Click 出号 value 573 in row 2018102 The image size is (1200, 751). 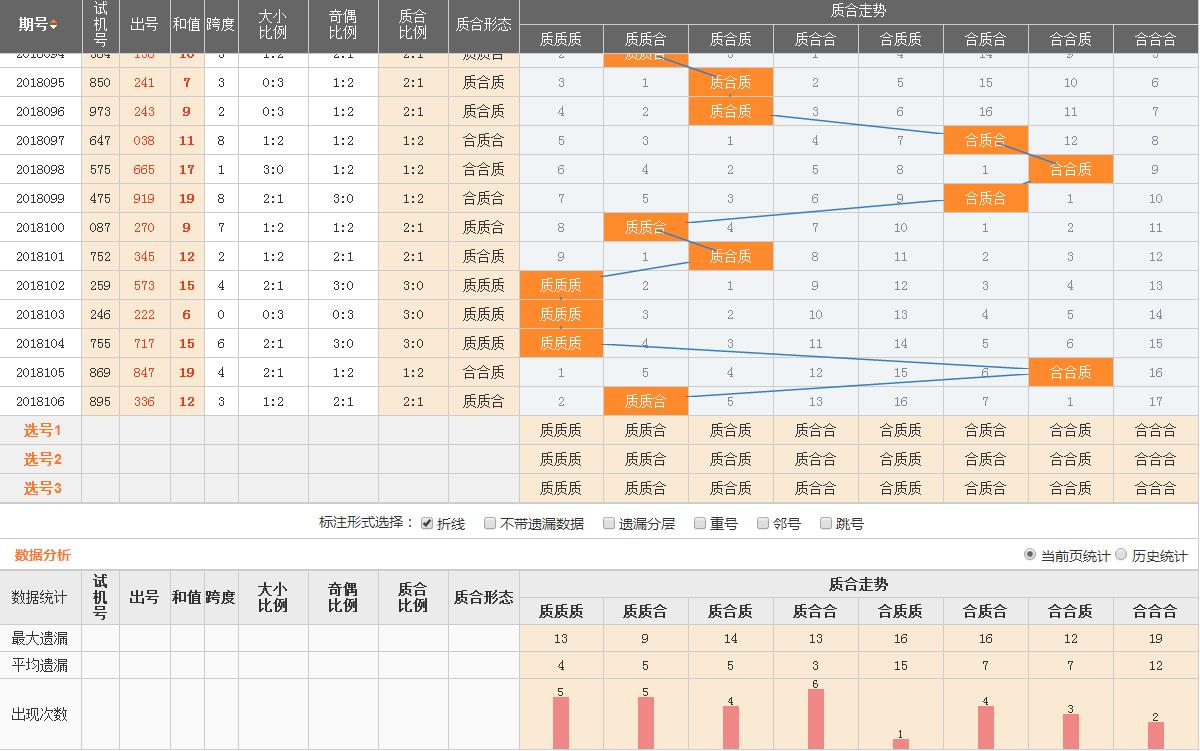pyautogui.click(x=145, y=286)
